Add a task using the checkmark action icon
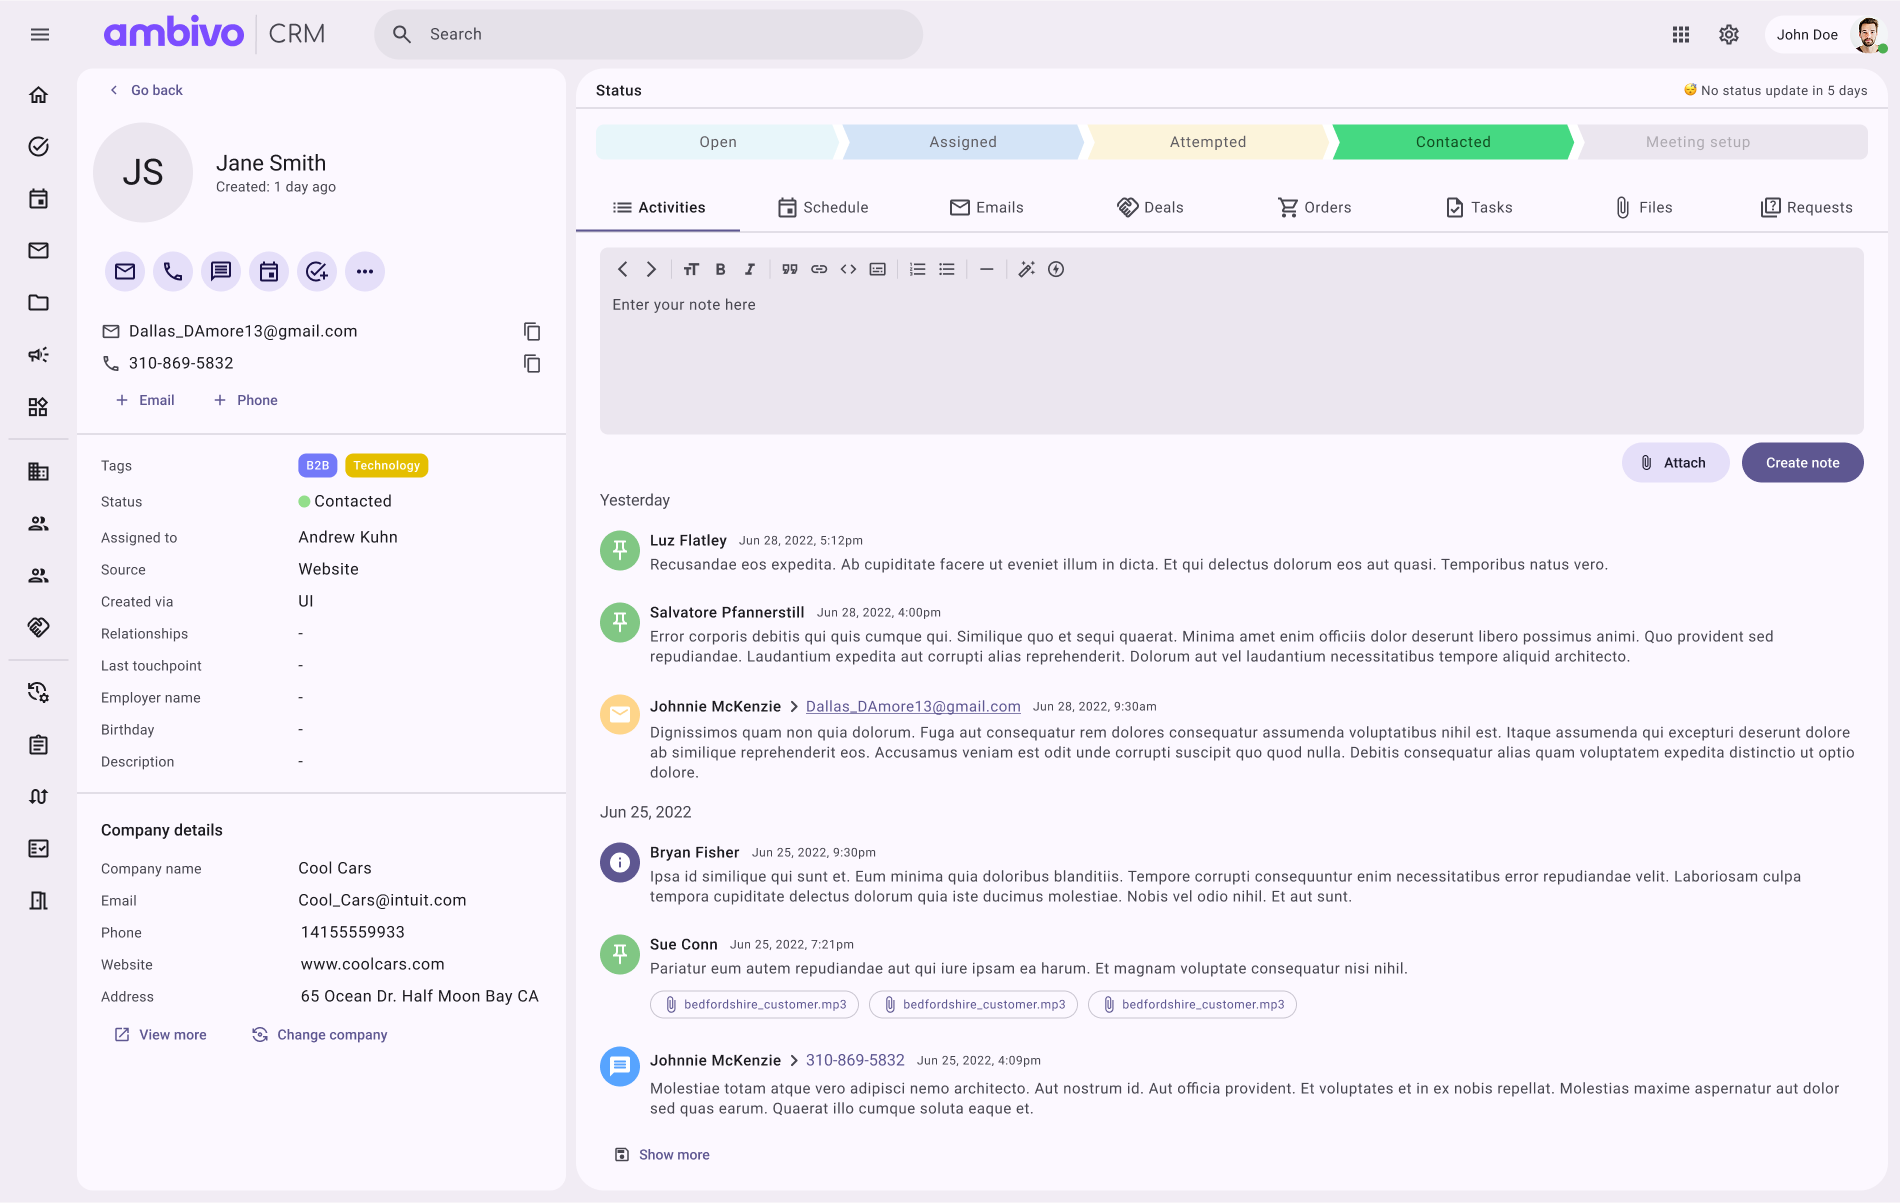Viewport: 1900px width, 1203px height. click(316, 271)
